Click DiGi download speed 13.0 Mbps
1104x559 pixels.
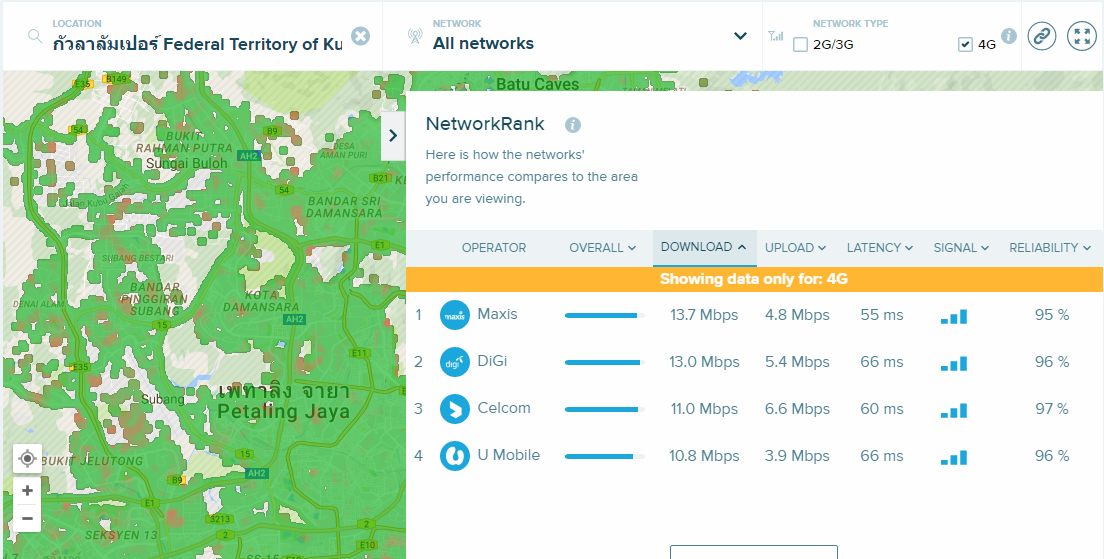(704, 363)
